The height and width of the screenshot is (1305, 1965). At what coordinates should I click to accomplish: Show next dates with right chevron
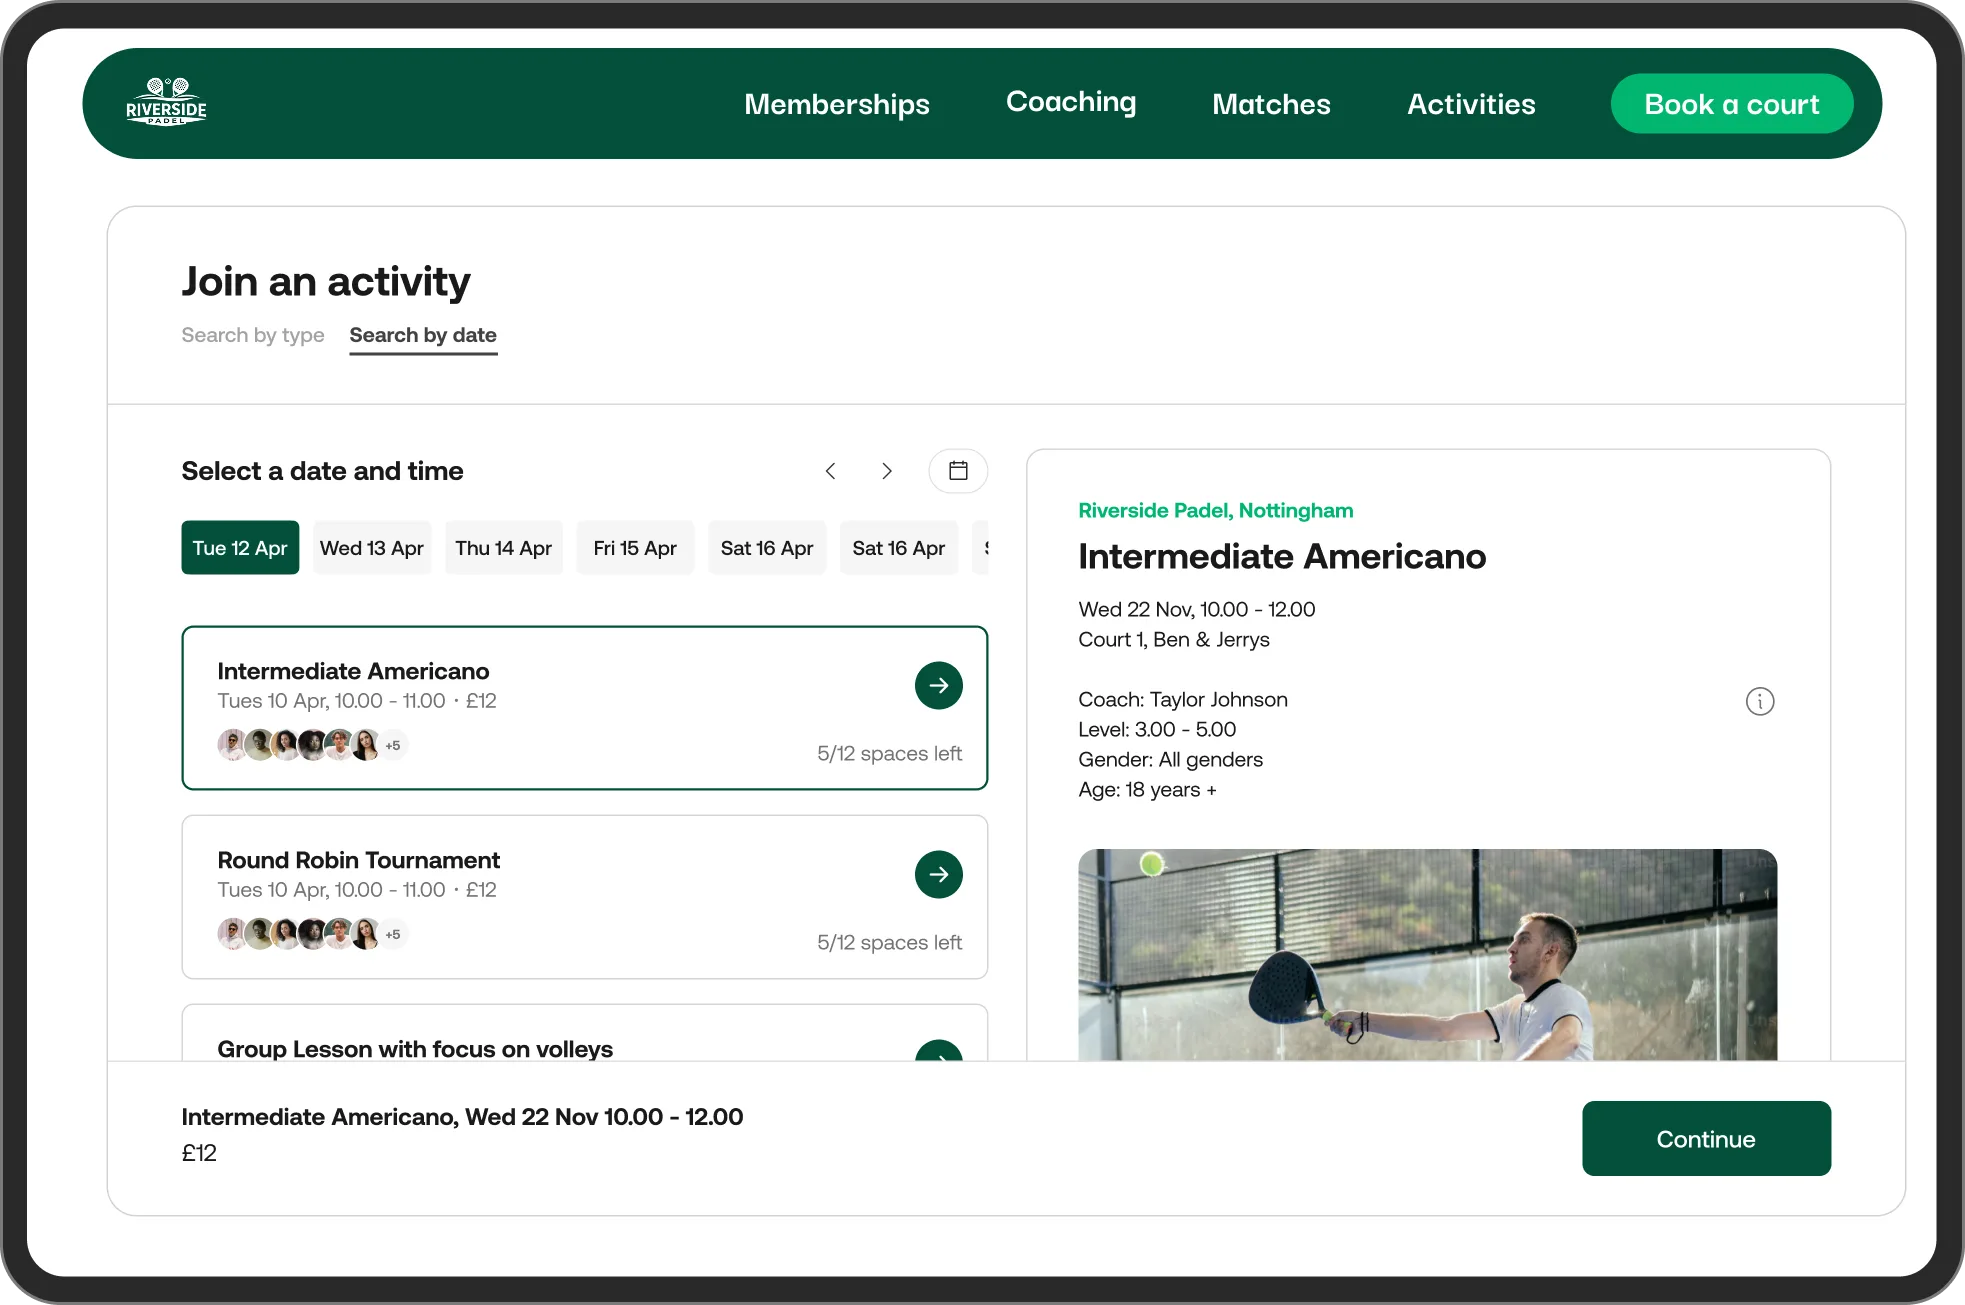click(886, 471)
